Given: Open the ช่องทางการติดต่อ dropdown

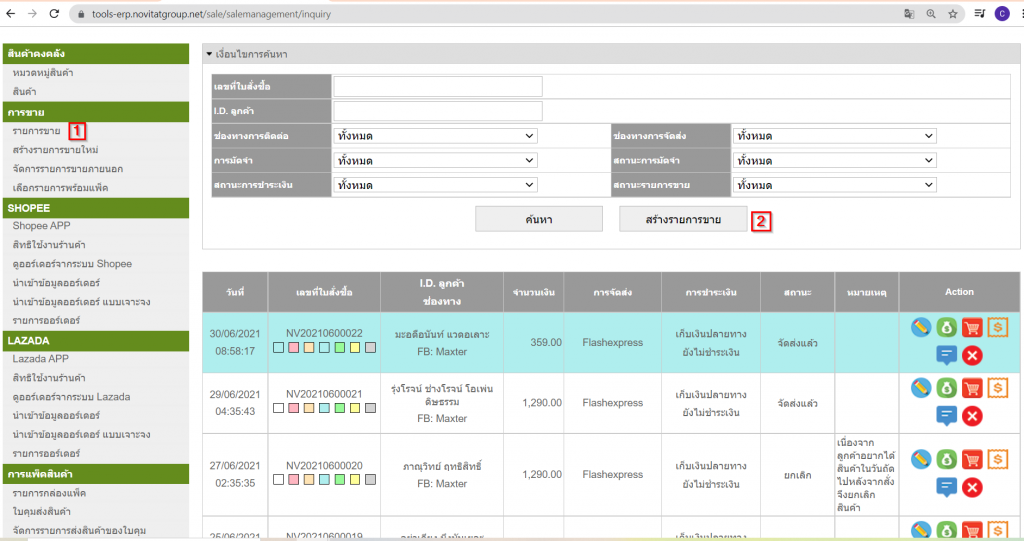Looking at the screenshot, I should coord(435,136).
